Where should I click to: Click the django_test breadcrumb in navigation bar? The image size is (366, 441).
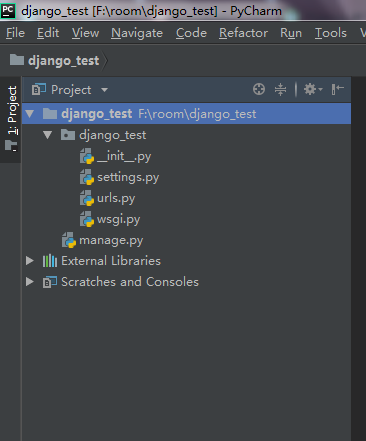pos(55,61)
